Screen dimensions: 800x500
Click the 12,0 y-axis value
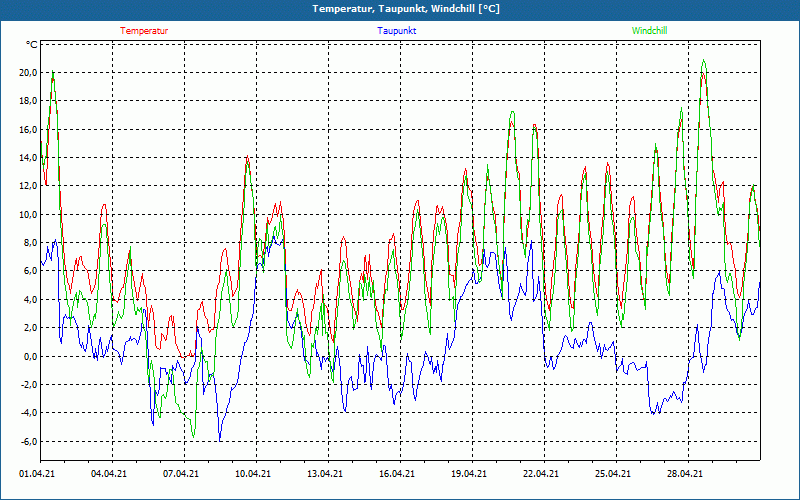pos(28,186)
